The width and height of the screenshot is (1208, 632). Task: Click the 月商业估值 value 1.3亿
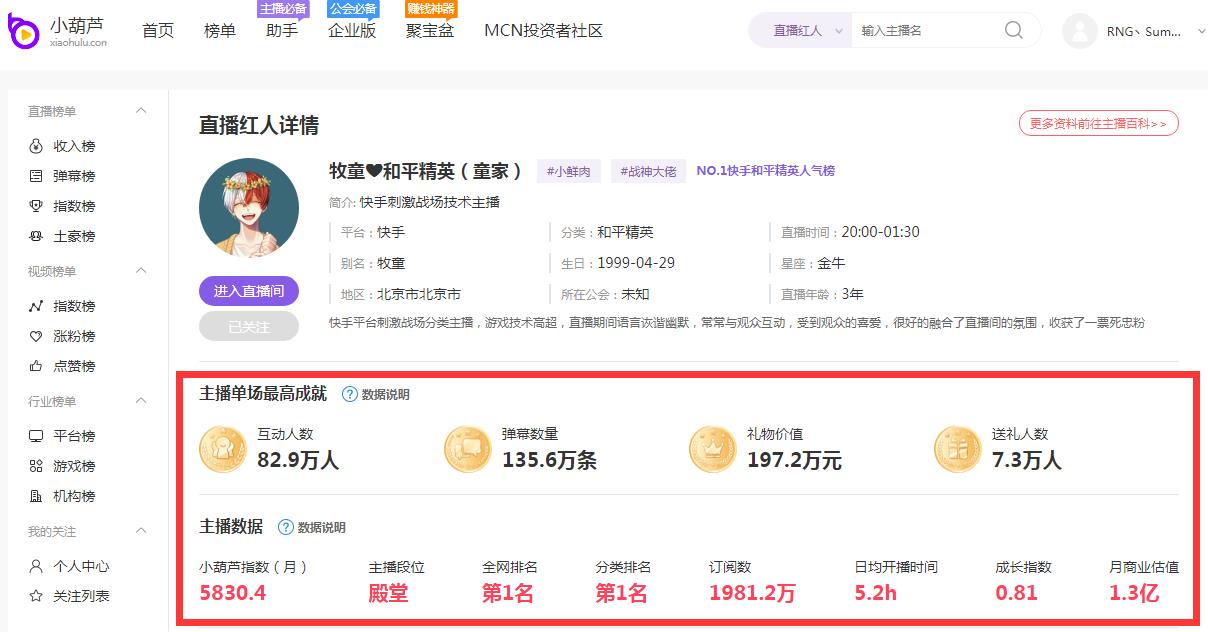(x=1134, y=593)
